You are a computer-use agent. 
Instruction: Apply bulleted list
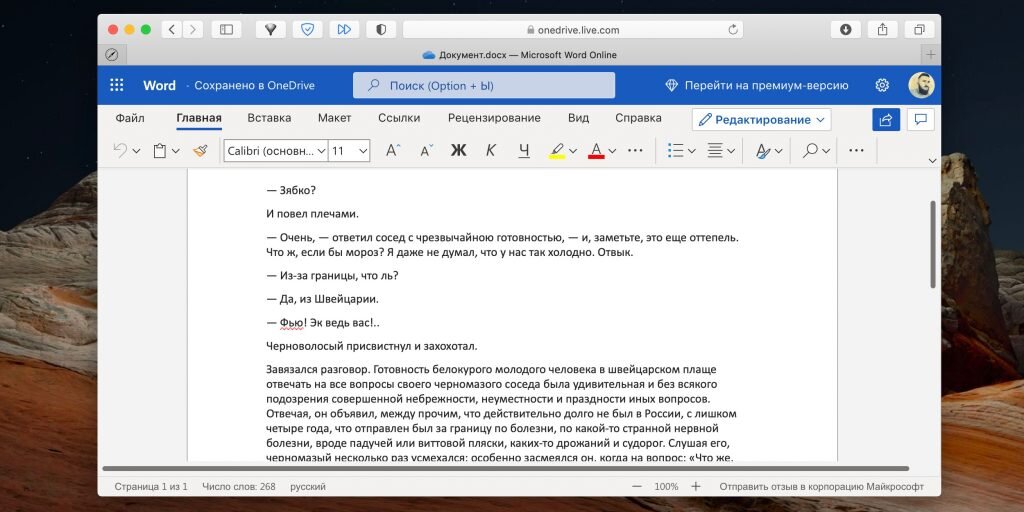(675, 151)
